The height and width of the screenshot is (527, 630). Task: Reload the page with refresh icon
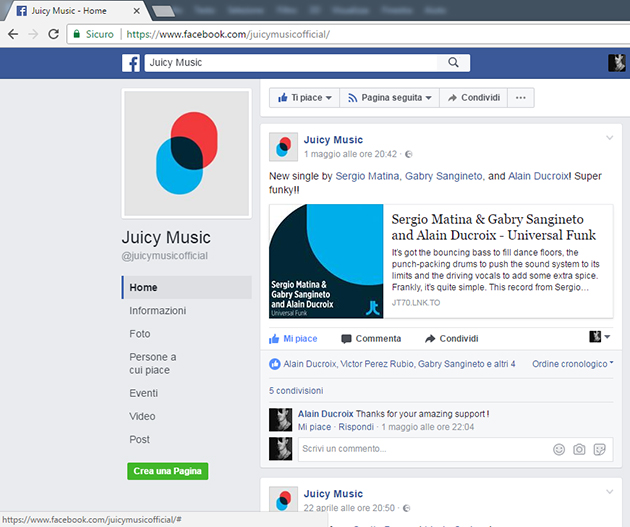[53, 34]
